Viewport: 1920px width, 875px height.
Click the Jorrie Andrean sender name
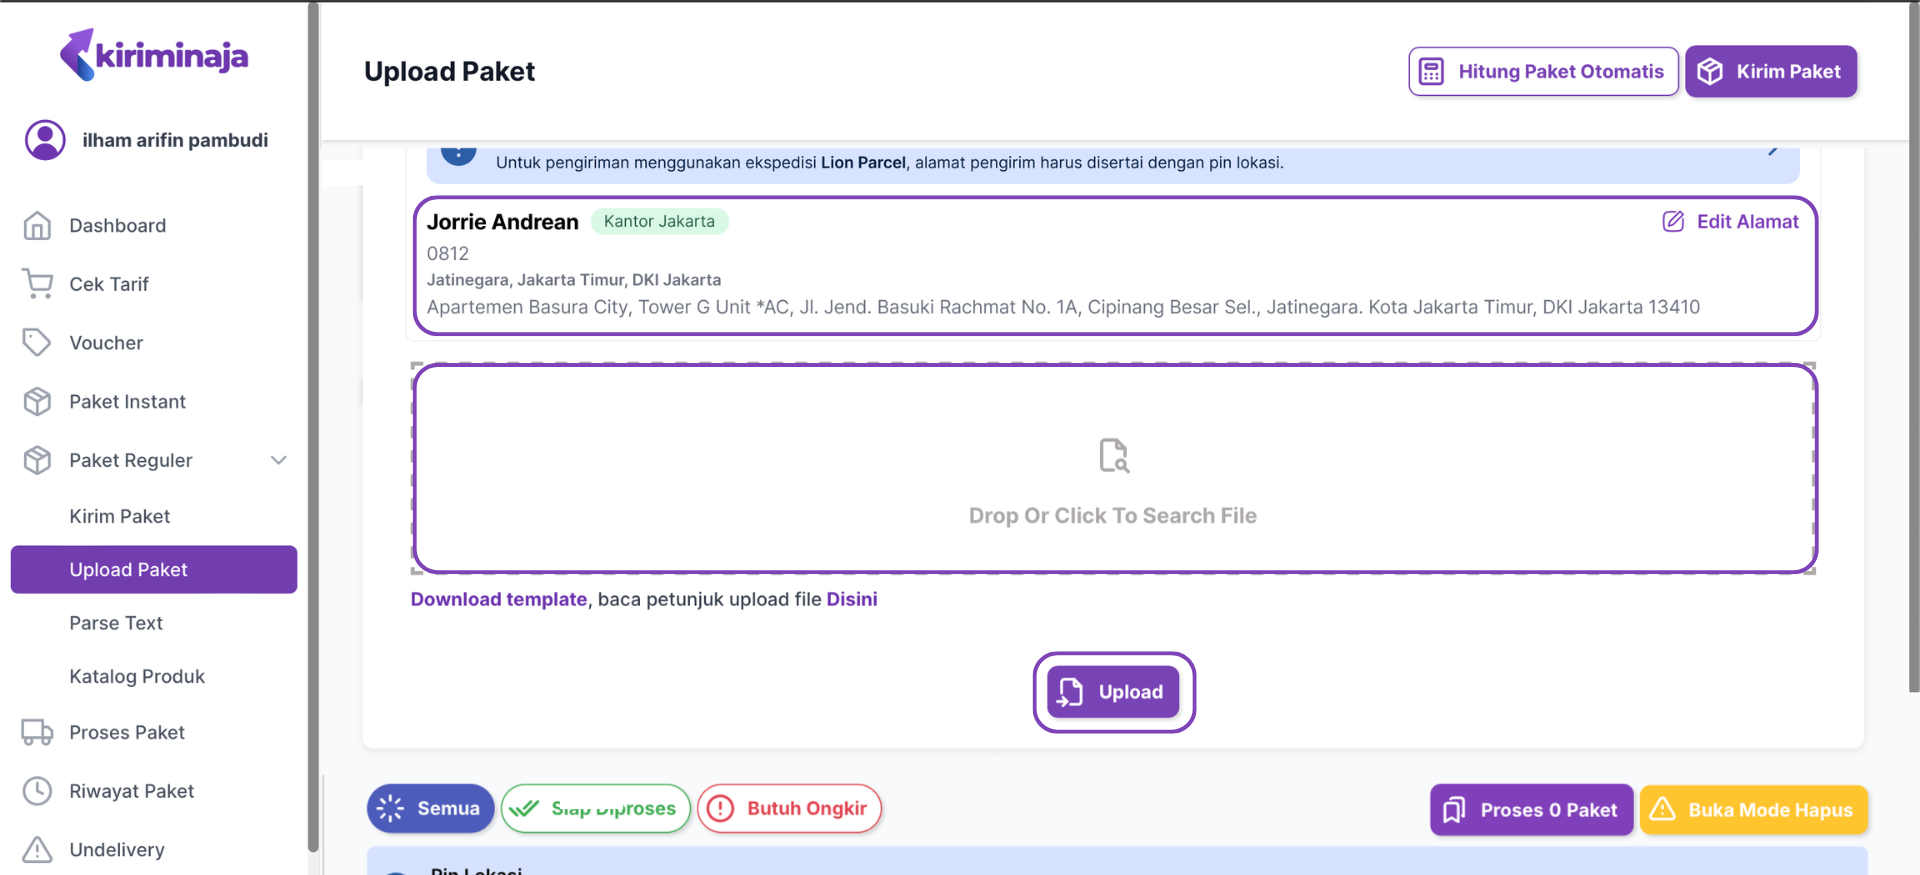coord(503,222)
